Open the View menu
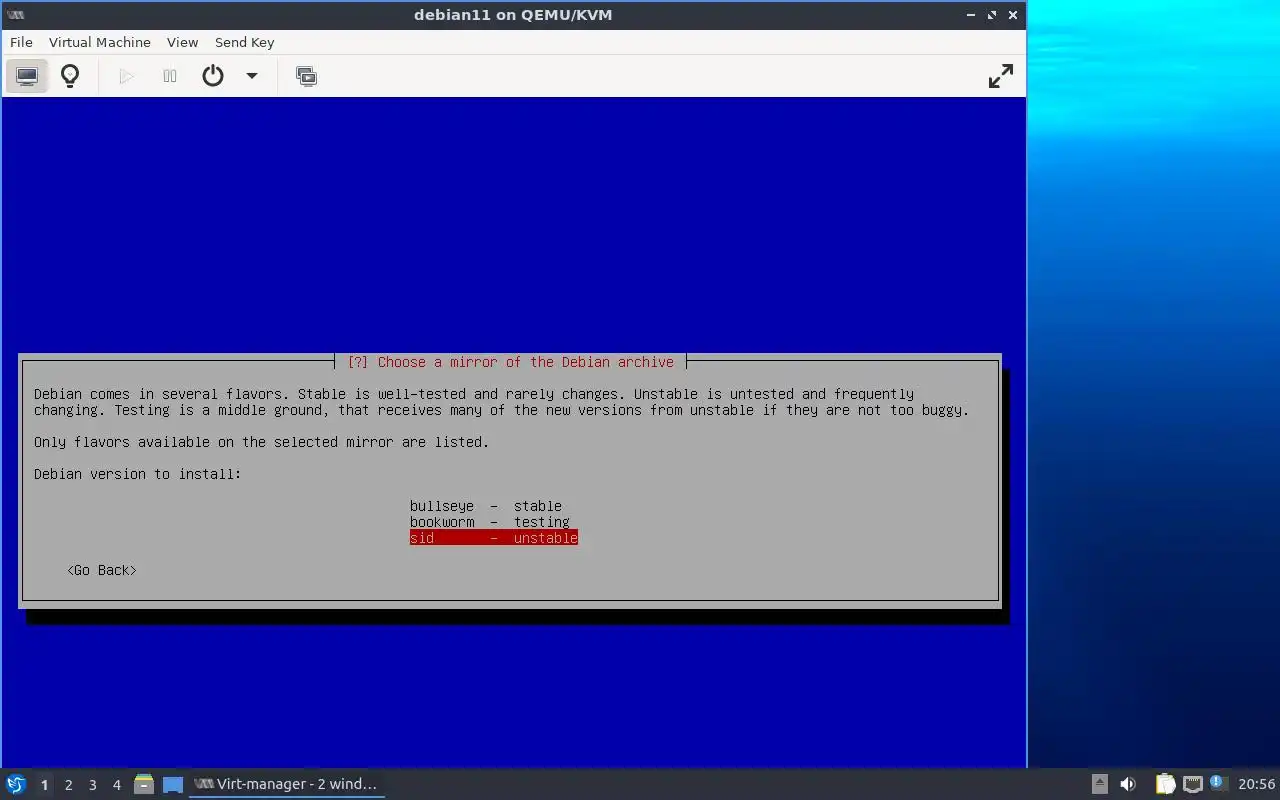Screen dimensions: 1280x800 click(x=182, y=42)
